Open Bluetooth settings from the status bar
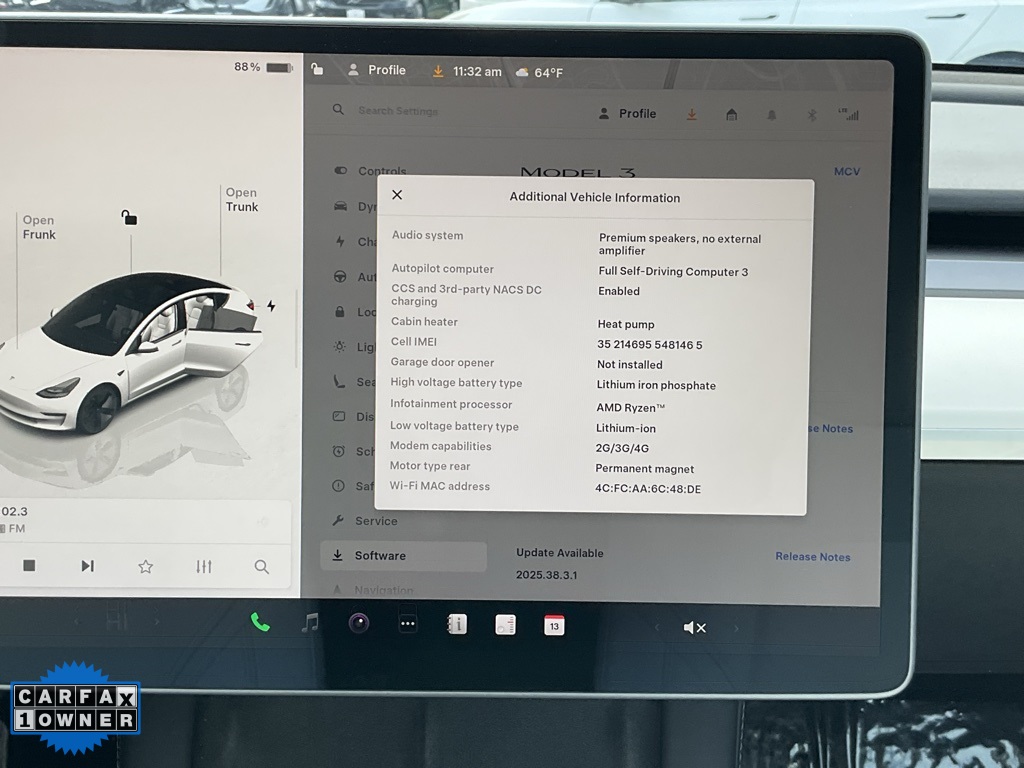 coord(812,115)
